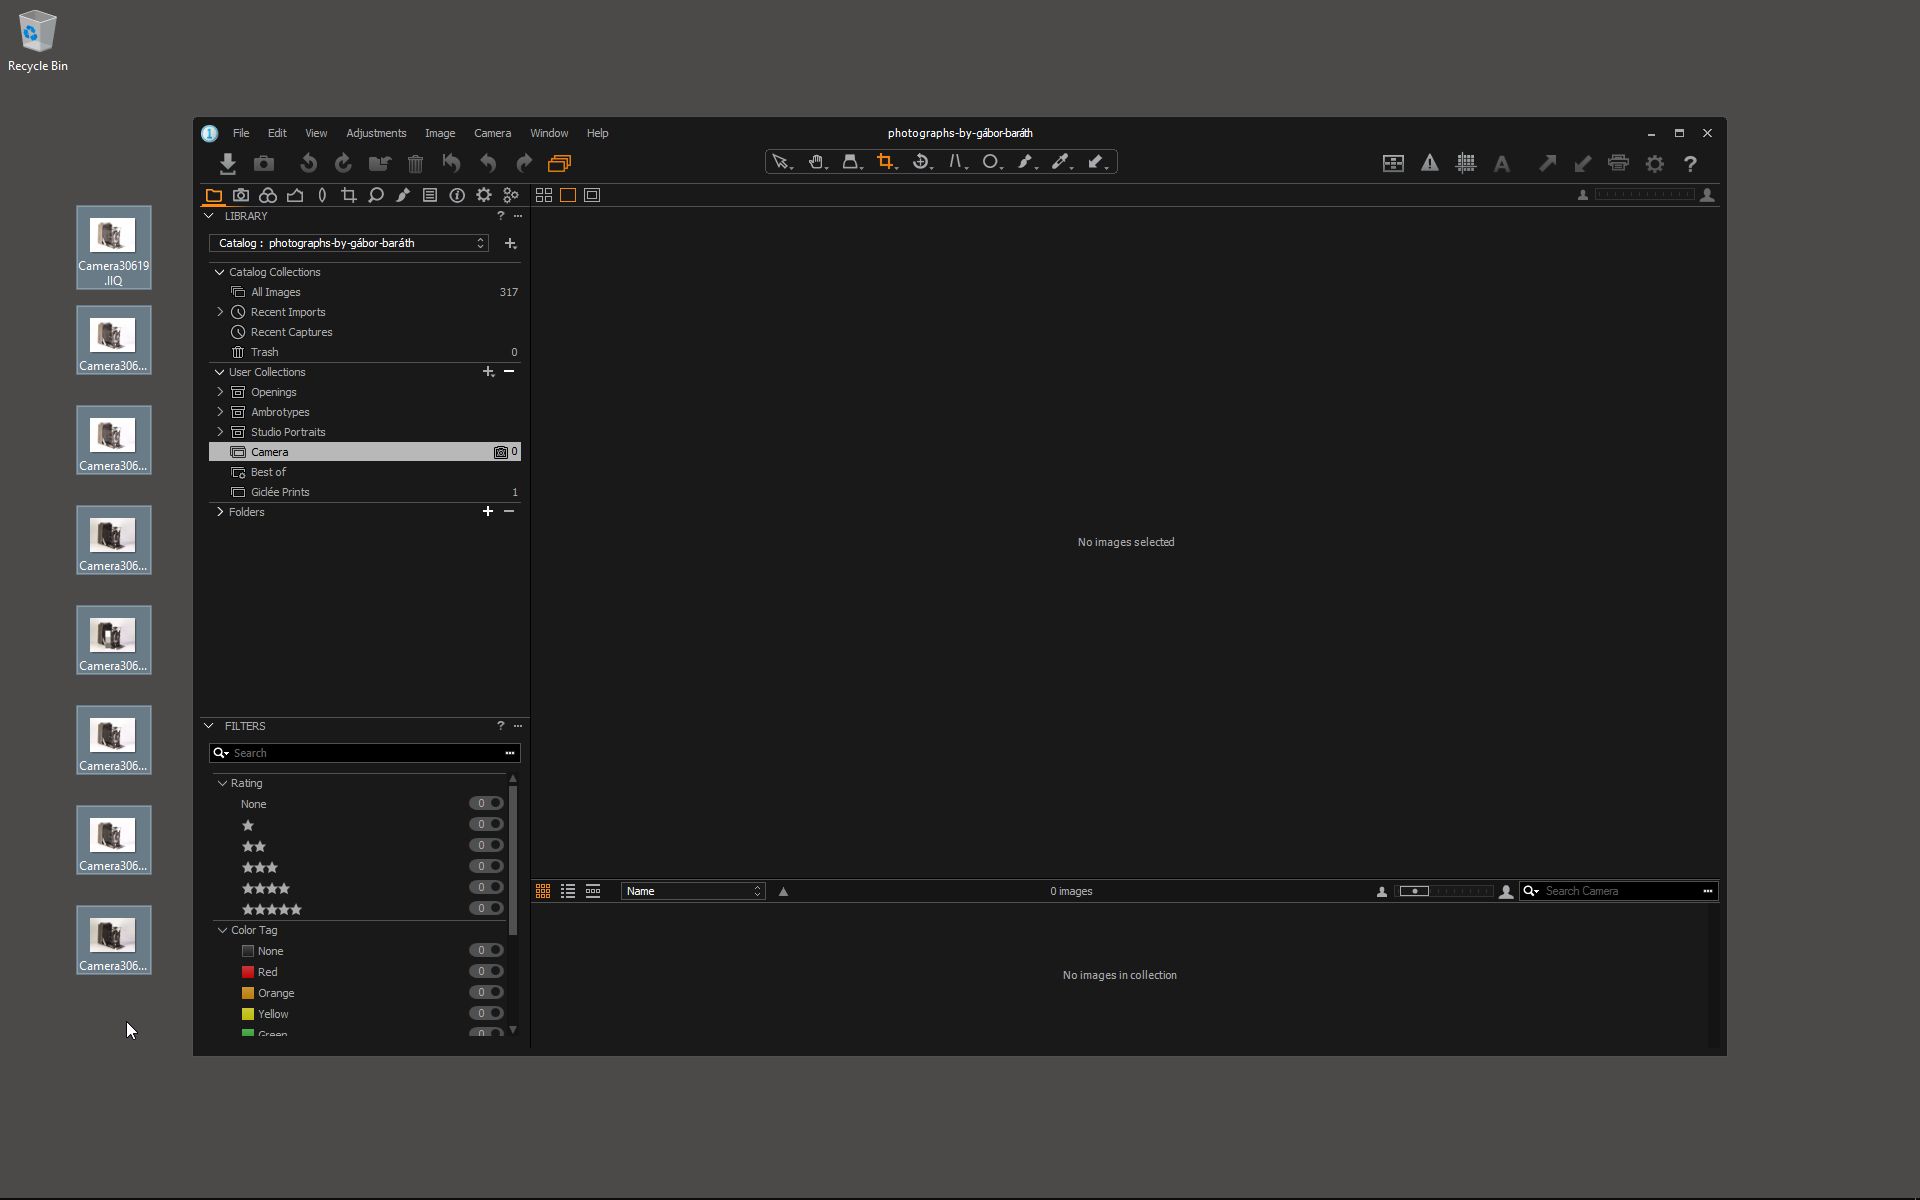The width and height of the screenshot is (1920, 1200).
Task: Click plus button beside Folders
Action: (x=488, y=512)
